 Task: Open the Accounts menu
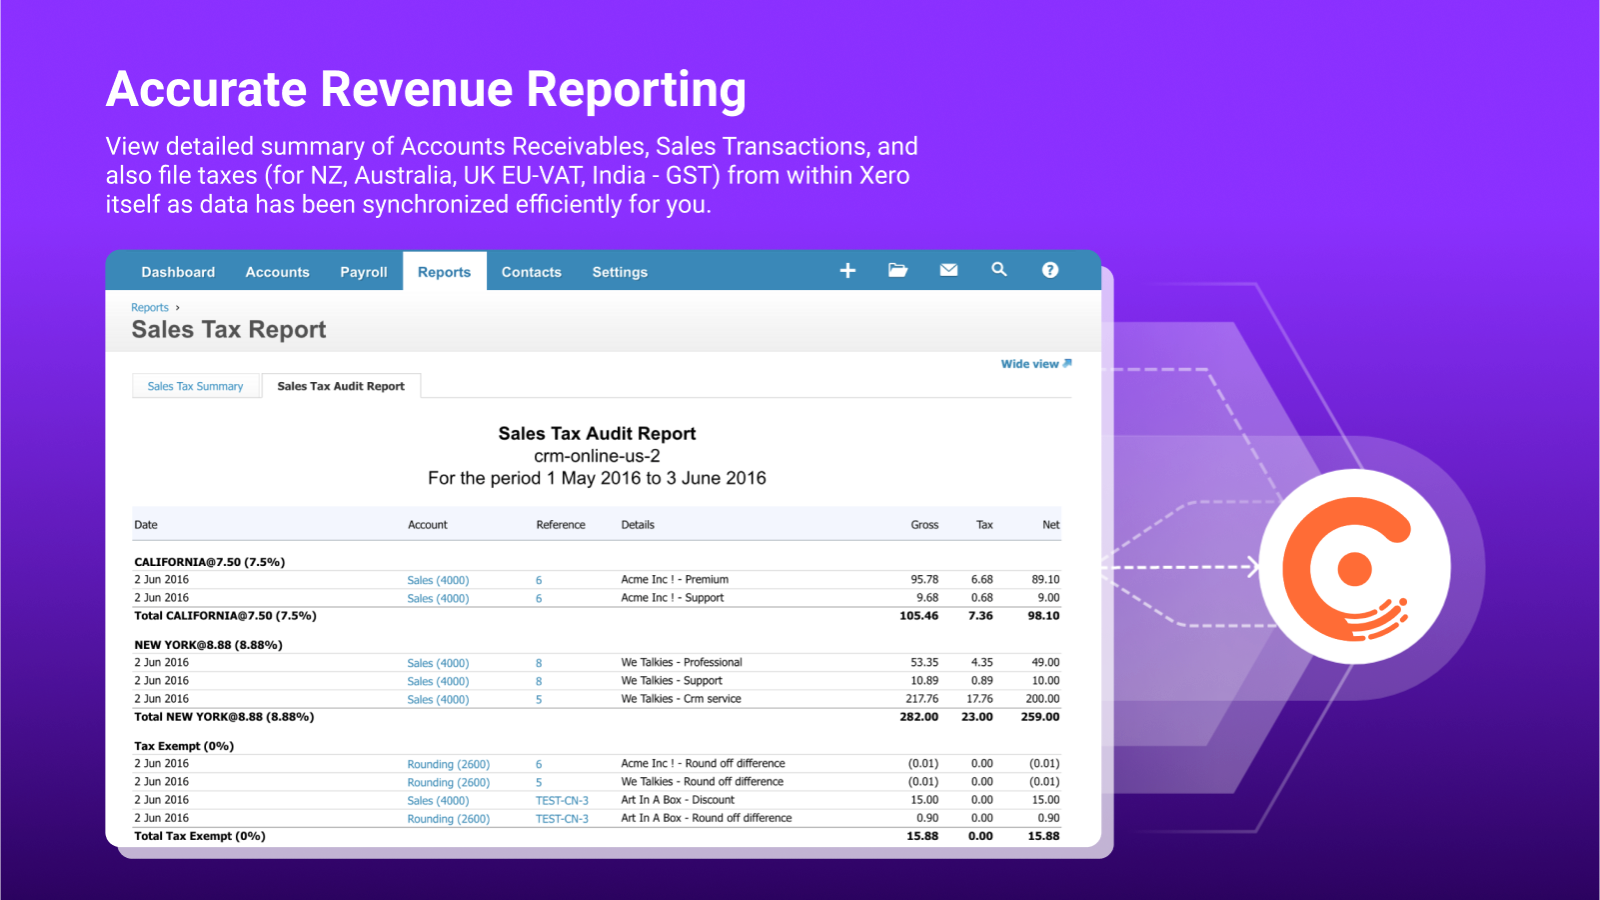point(277,272)
